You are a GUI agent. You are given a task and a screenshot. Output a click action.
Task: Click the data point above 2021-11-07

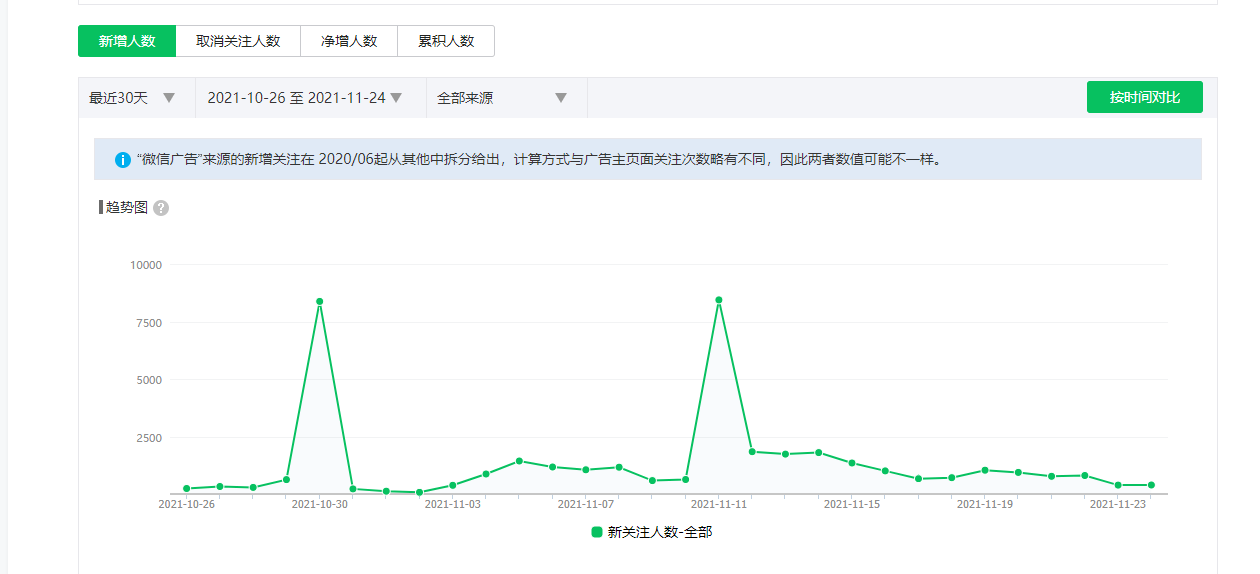(x=586, y=470)
